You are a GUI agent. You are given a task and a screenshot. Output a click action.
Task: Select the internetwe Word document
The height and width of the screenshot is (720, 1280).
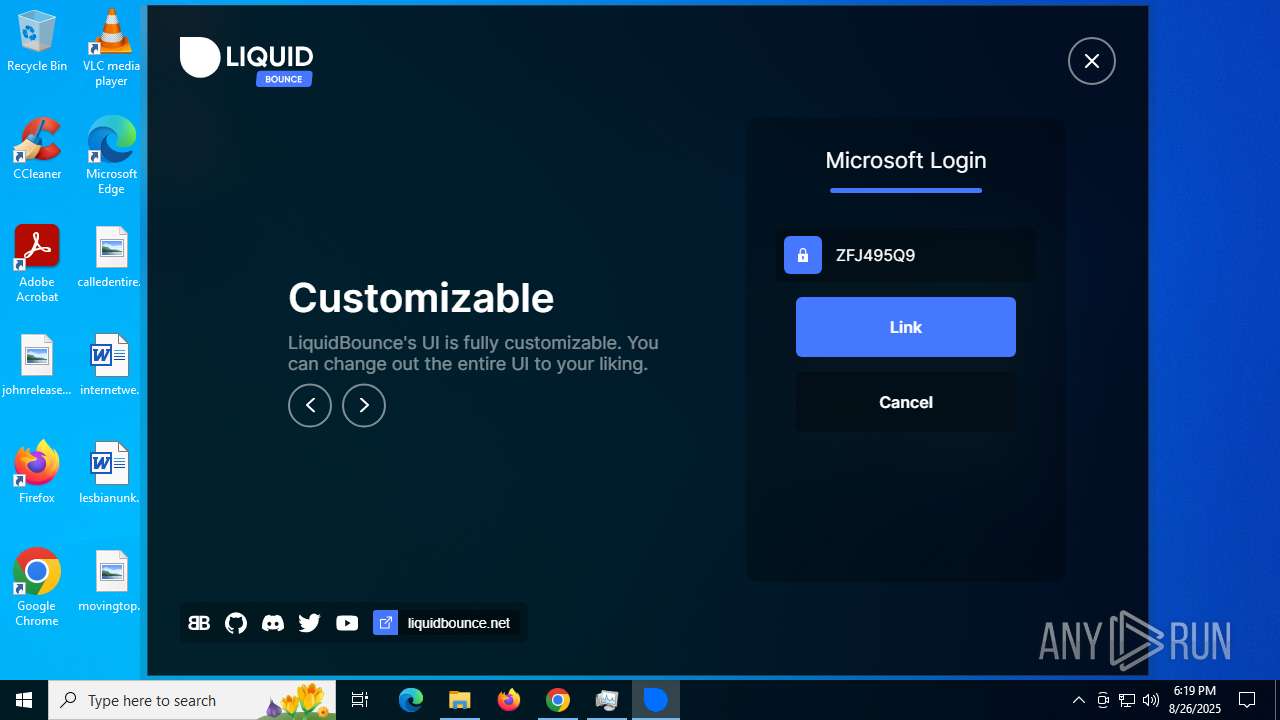point(110,364)
